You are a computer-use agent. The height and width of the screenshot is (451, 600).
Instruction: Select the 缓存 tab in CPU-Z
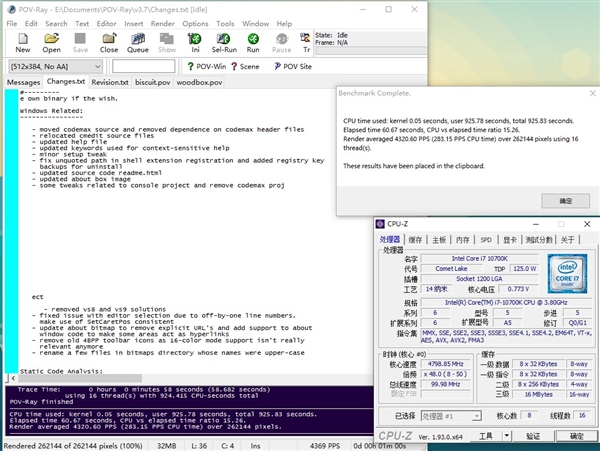pos(415,240)
